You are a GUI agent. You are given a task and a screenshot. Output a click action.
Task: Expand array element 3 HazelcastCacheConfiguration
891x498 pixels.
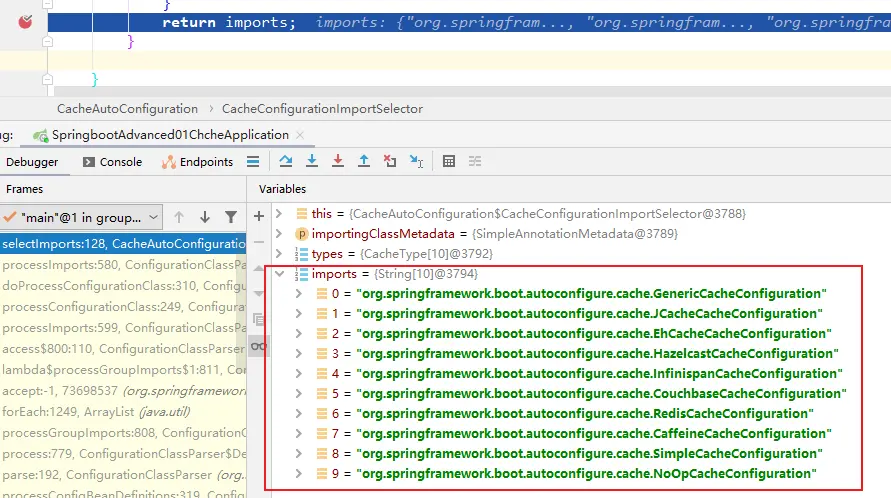(x=299, y=354)
